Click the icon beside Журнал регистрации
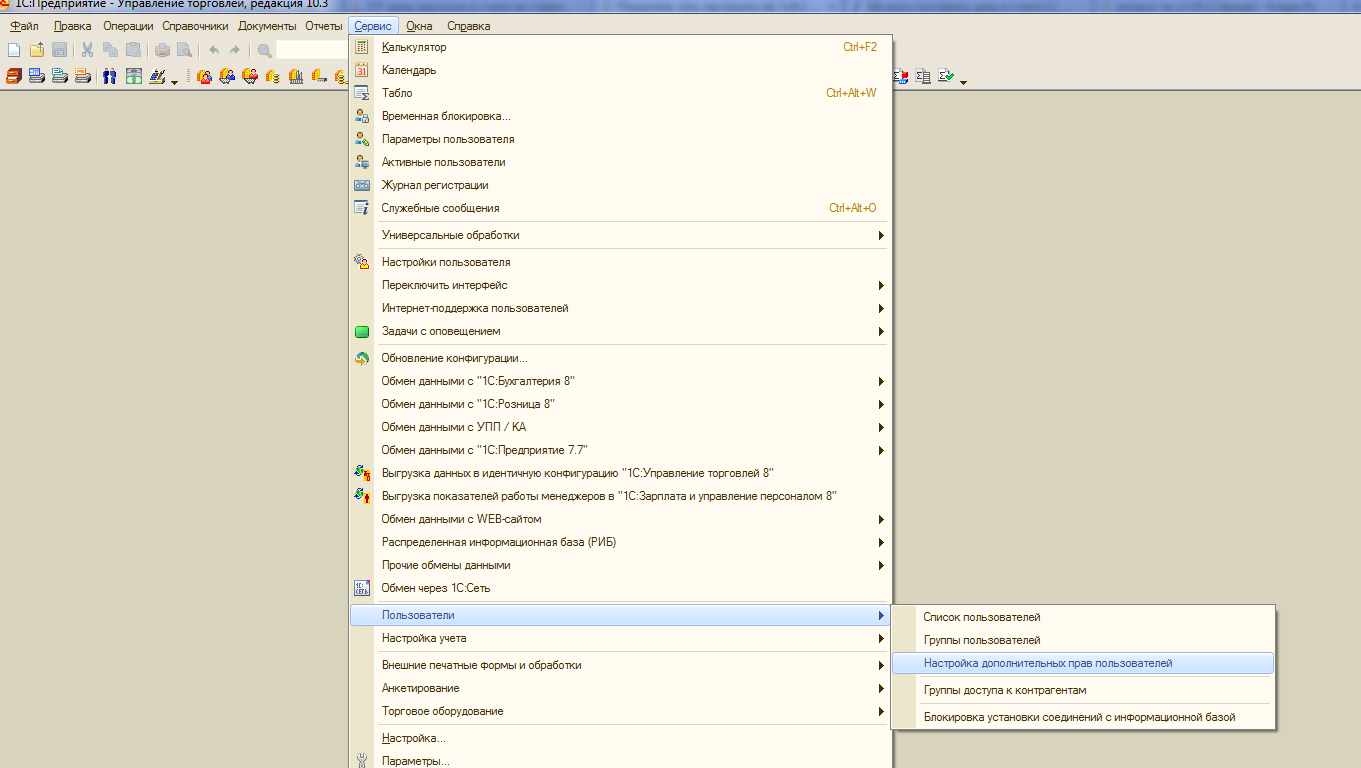The image size is (1361, 768). click(x=362, y=185)
